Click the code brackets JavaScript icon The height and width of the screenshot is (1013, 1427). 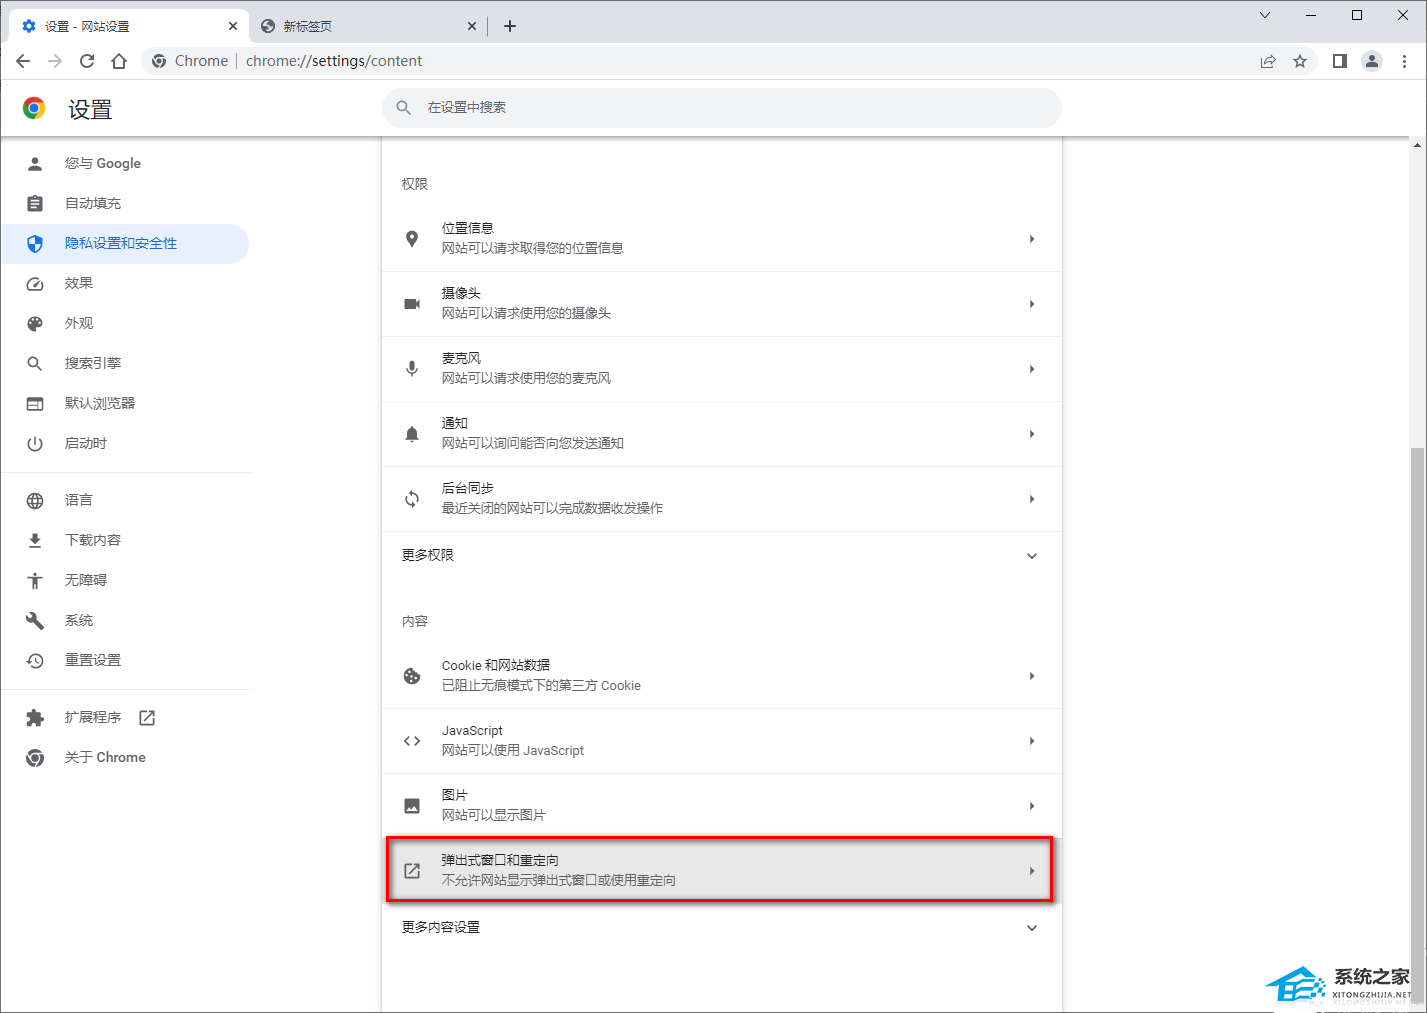[x=412, y=741]
